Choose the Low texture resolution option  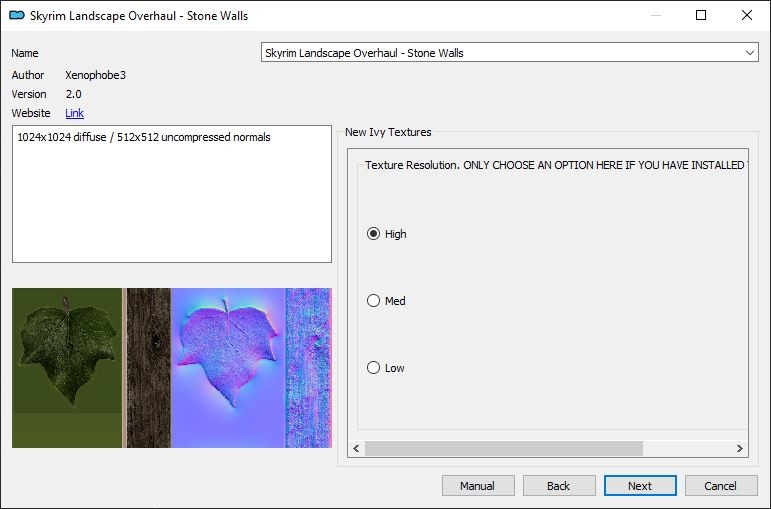click(386, 368)
